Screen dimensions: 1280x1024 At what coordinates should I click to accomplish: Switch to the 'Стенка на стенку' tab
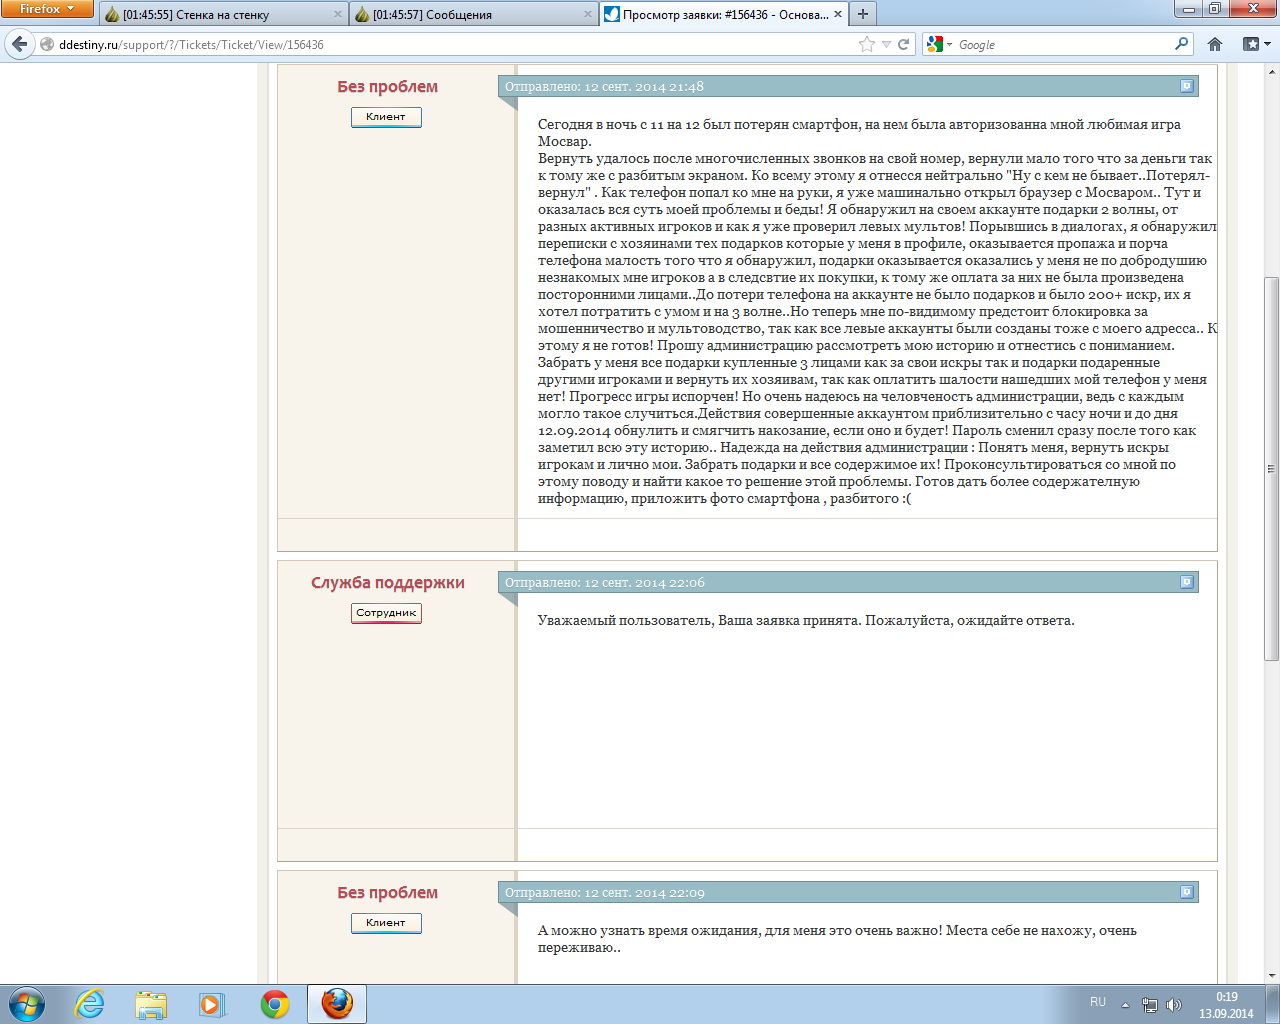tap(222, 14)
